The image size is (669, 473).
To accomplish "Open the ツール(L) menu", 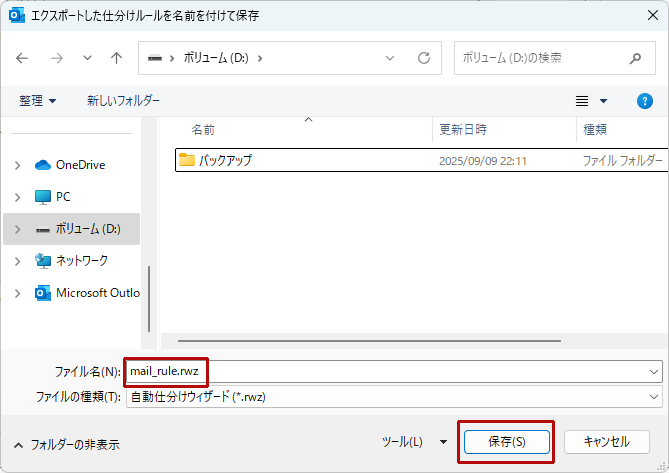I will (x=412, y=441).
